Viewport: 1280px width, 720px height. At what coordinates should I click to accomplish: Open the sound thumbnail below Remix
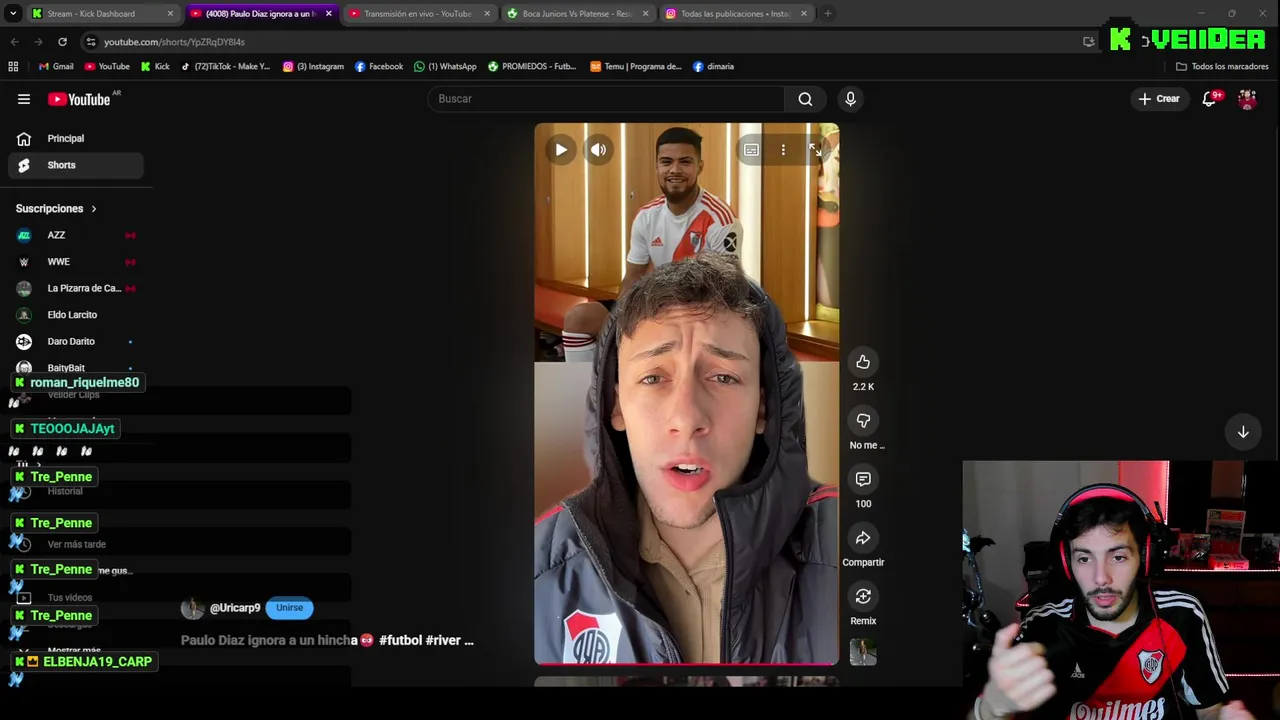(863, 653)
